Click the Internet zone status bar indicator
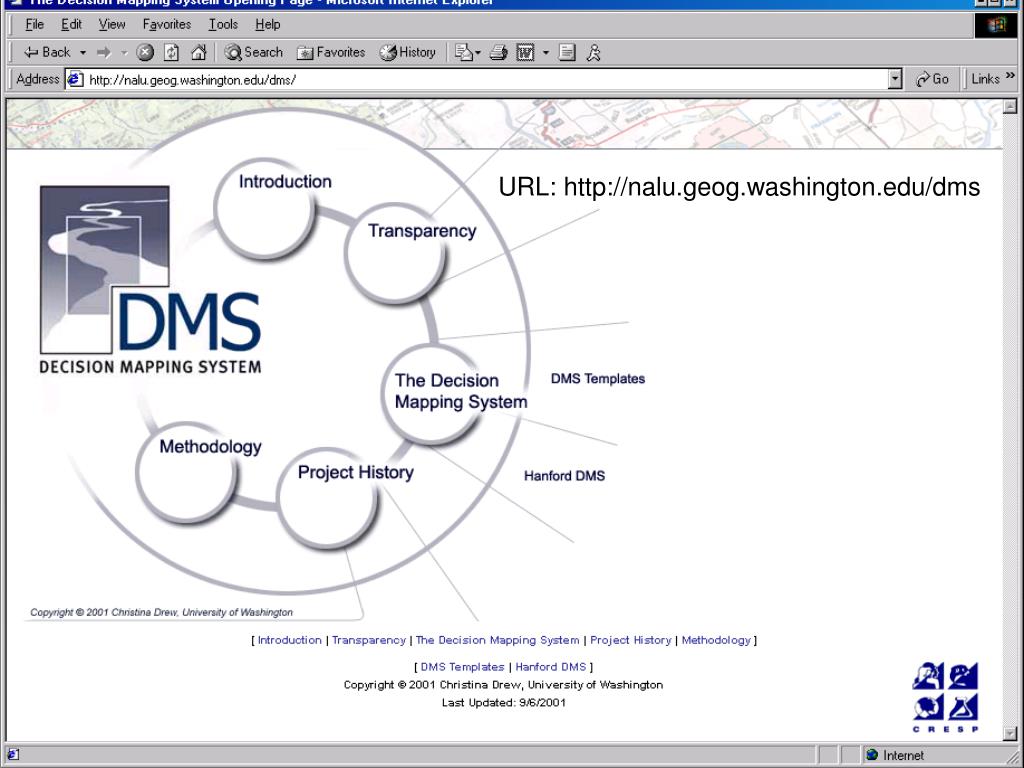 895,755
